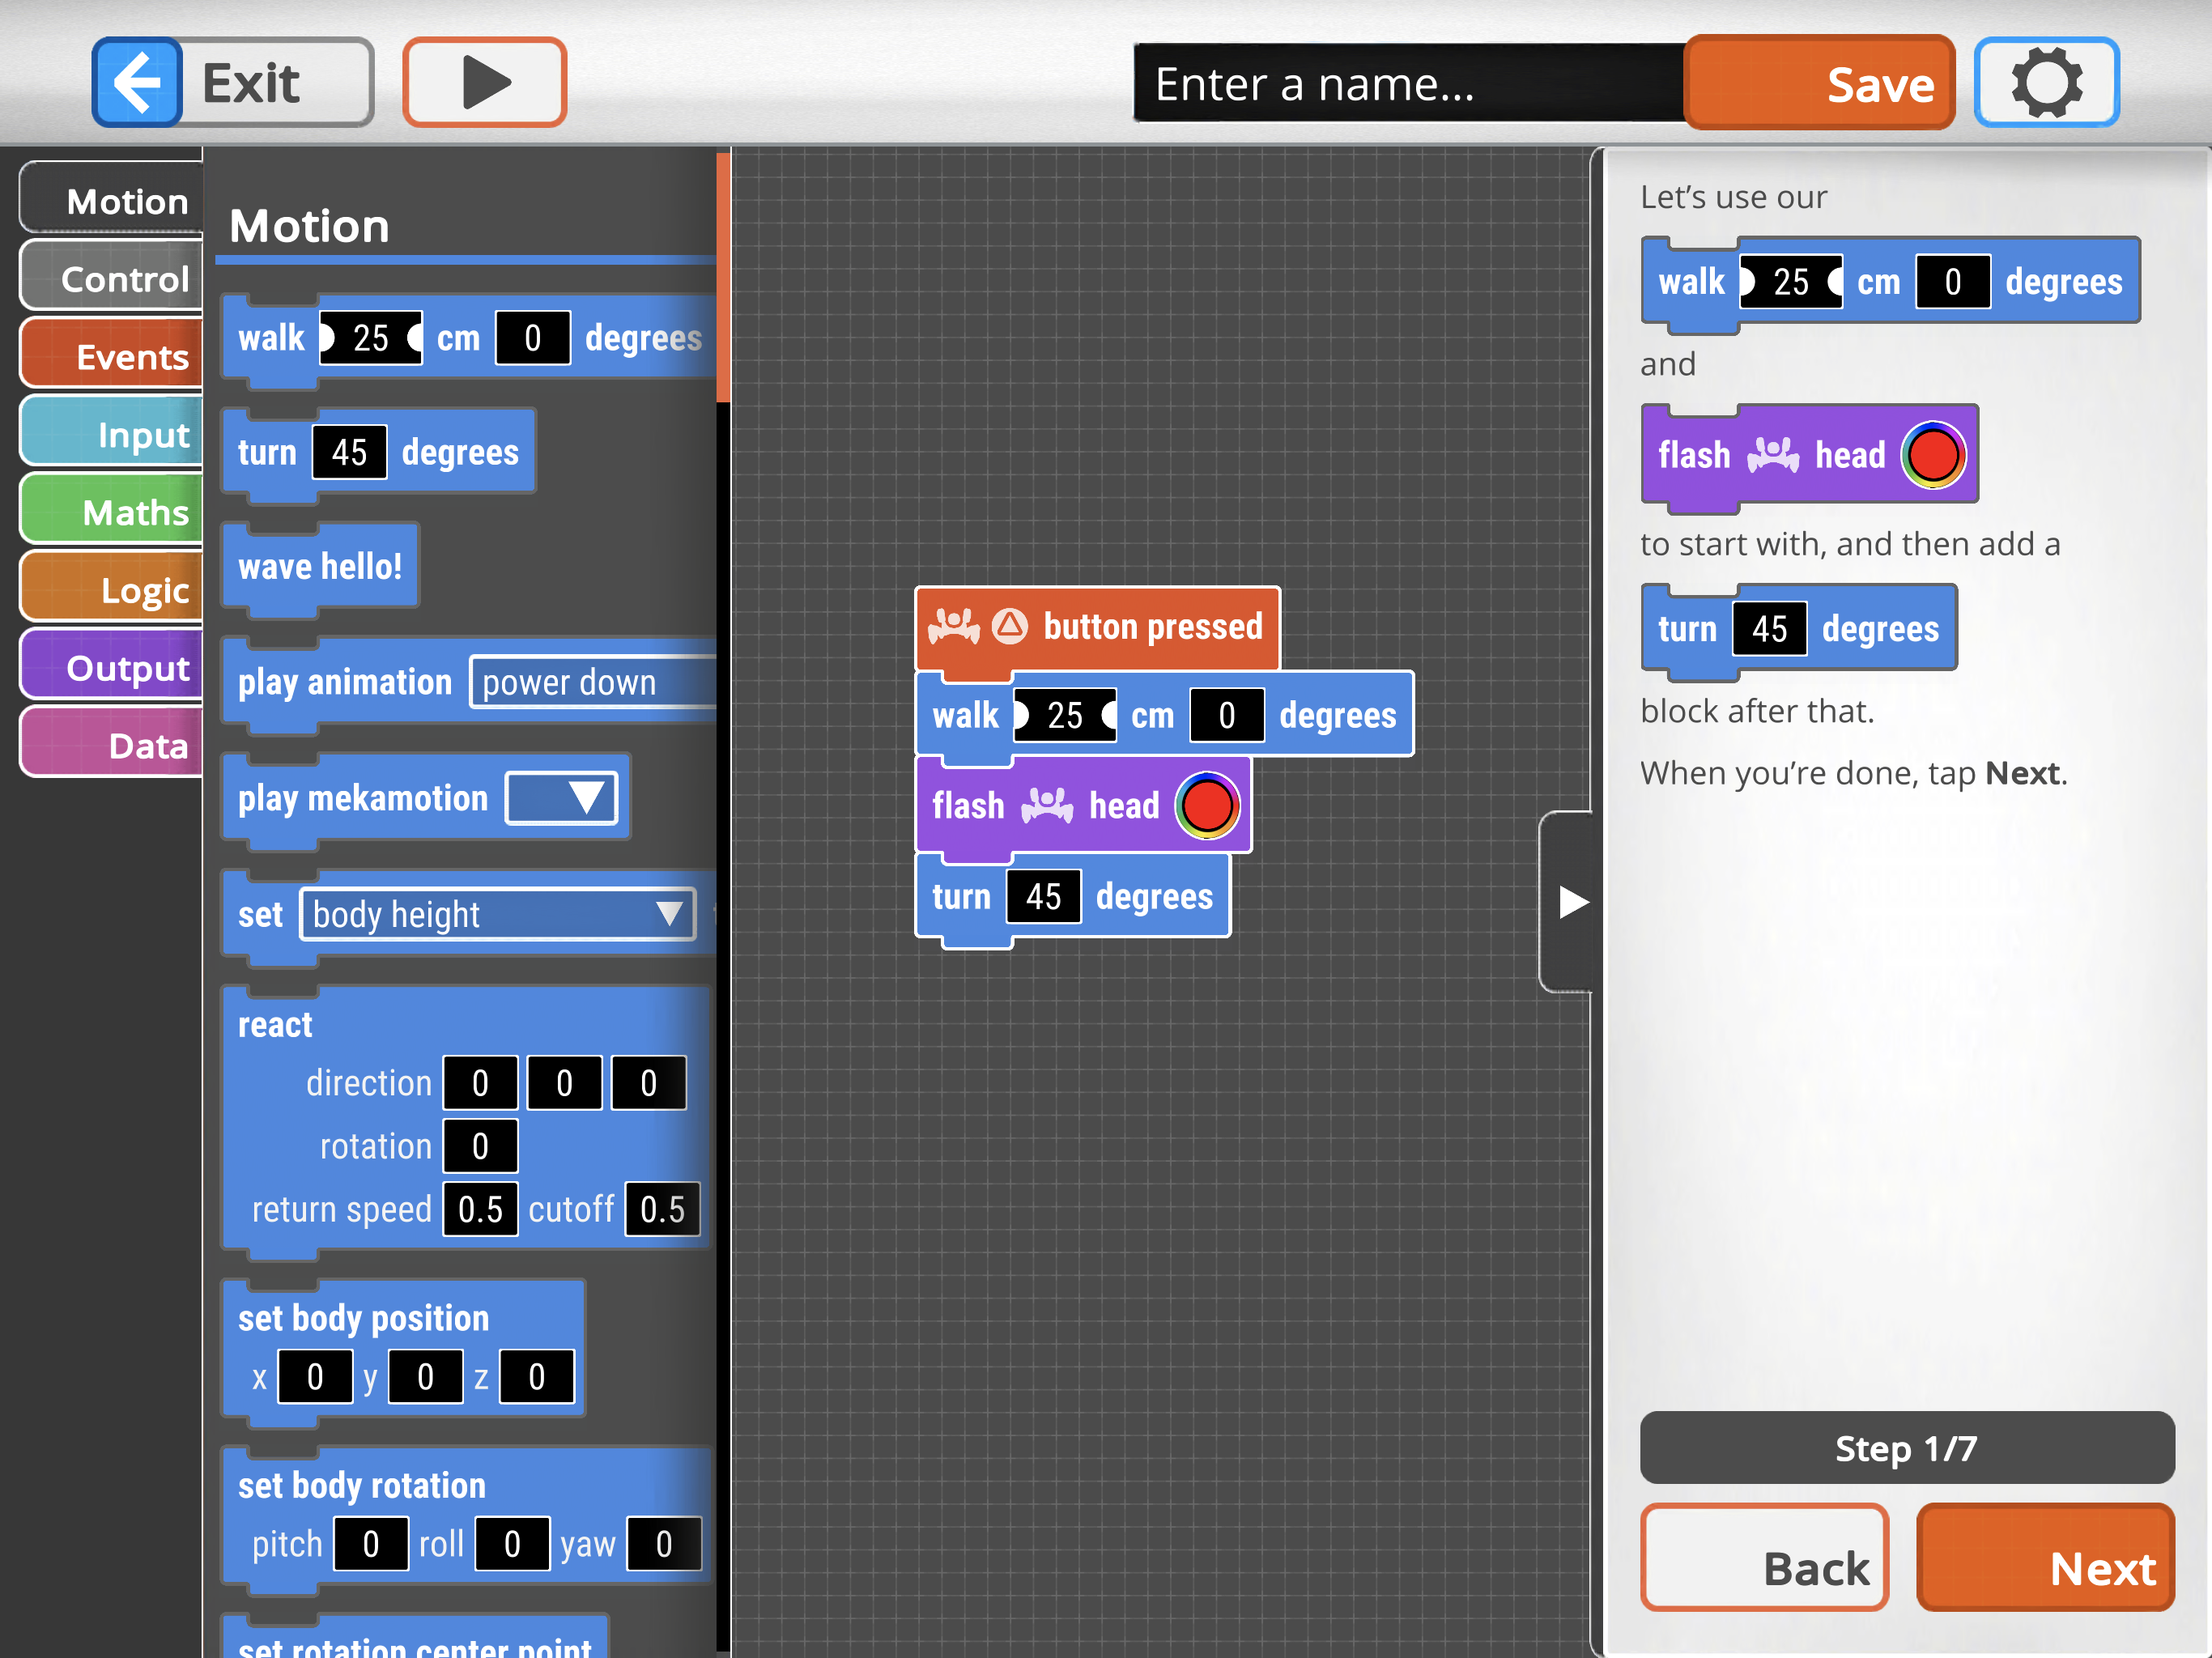
Task: Edit the palette walk block degrees value
Action: tap(533, 338)
